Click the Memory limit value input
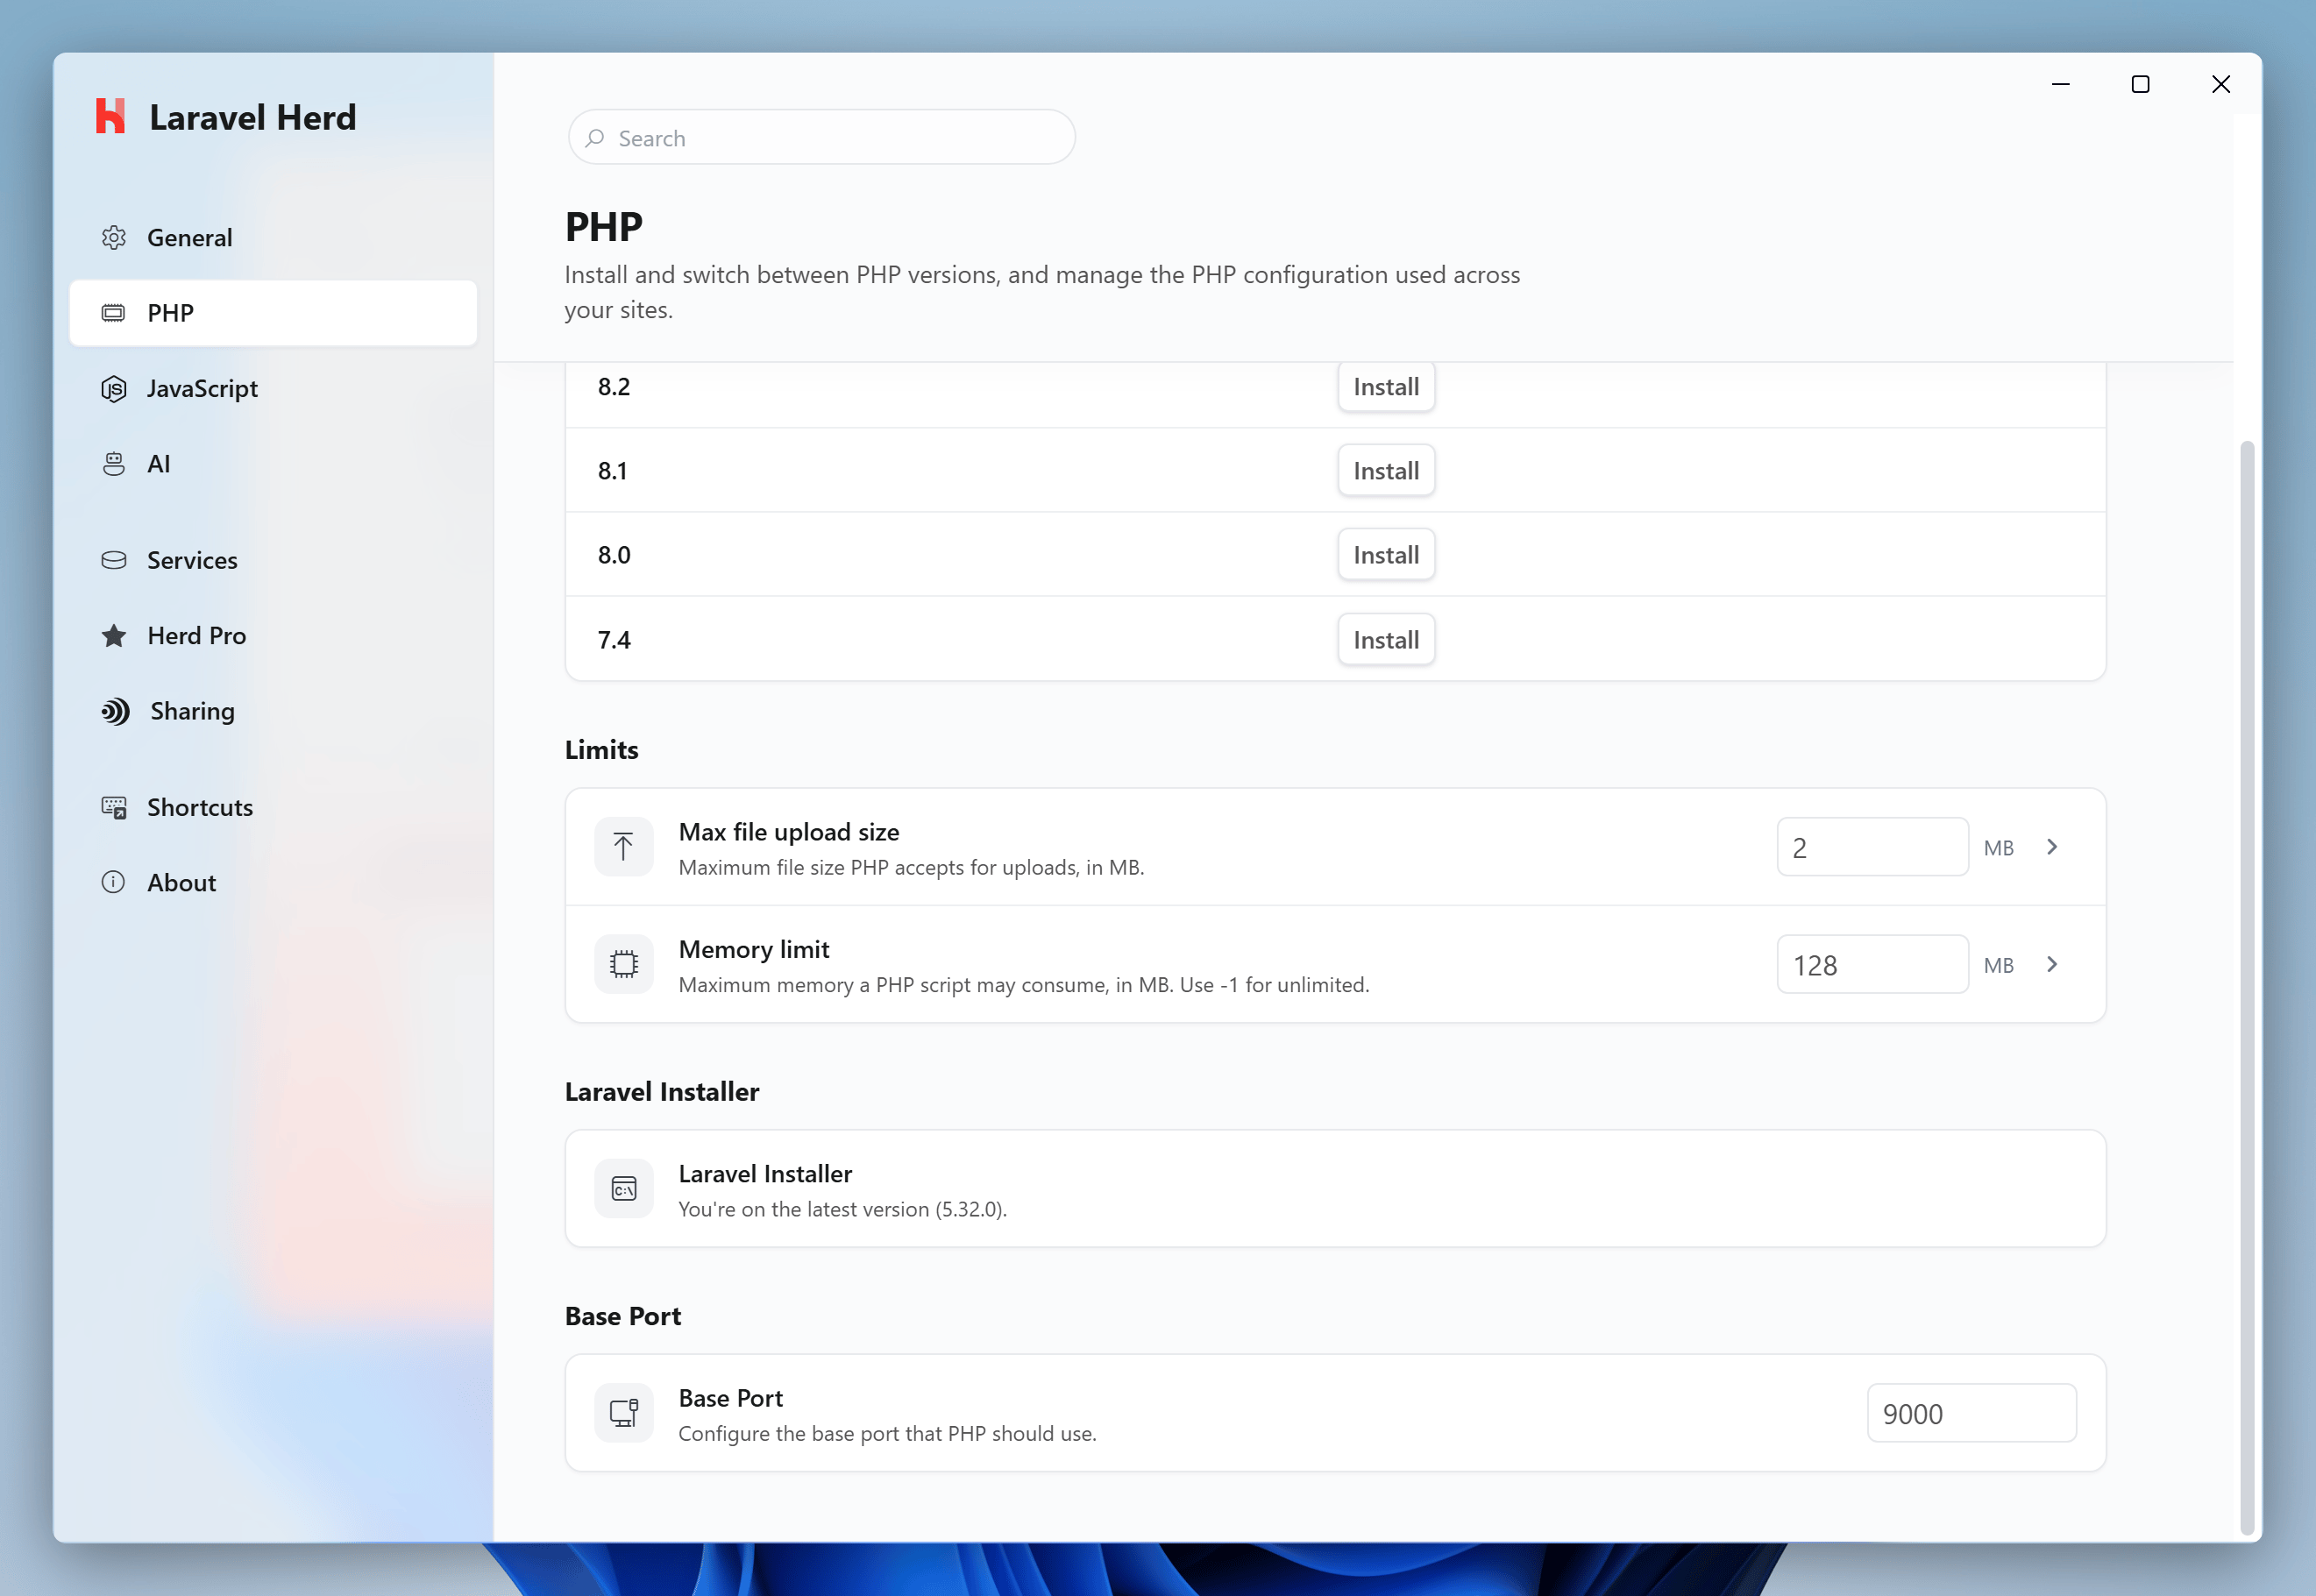The image size is (2316, 1596). pos(1872,964)
